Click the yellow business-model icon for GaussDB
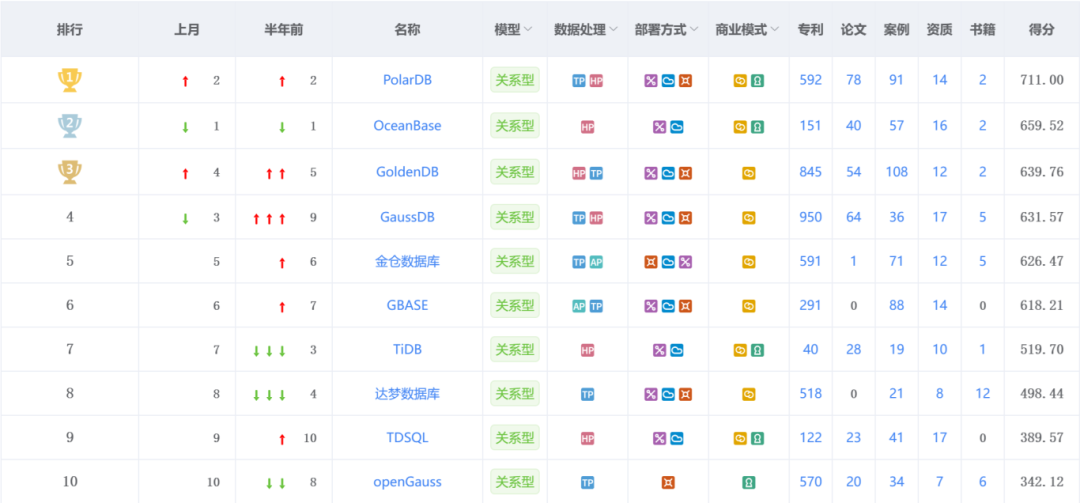The height and width of the screenshot is (503, 1080). coord(749,218)
